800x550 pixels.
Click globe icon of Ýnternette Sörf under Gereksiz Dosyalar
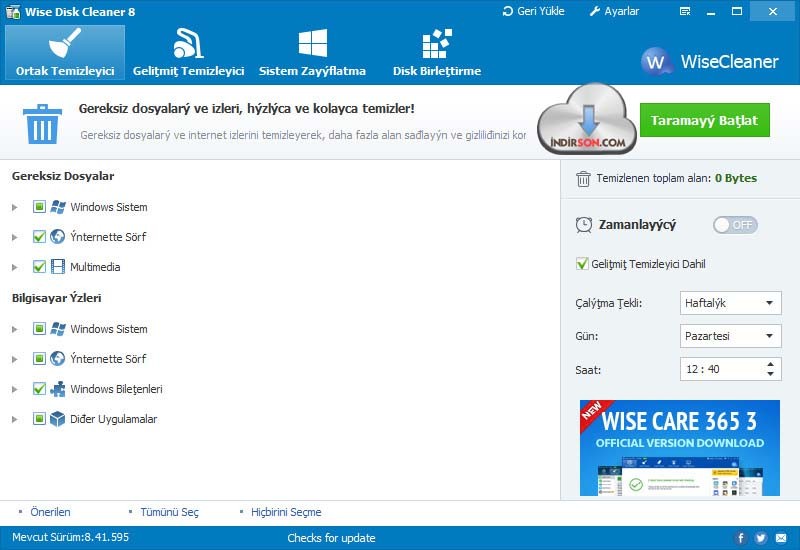[58, 237]
